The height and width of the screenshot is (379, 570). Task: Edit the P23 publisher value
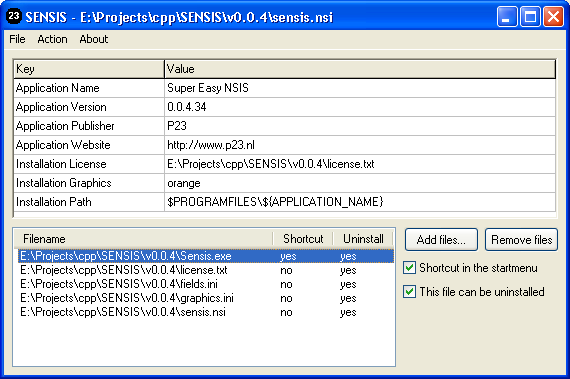[x=360, y=126]
